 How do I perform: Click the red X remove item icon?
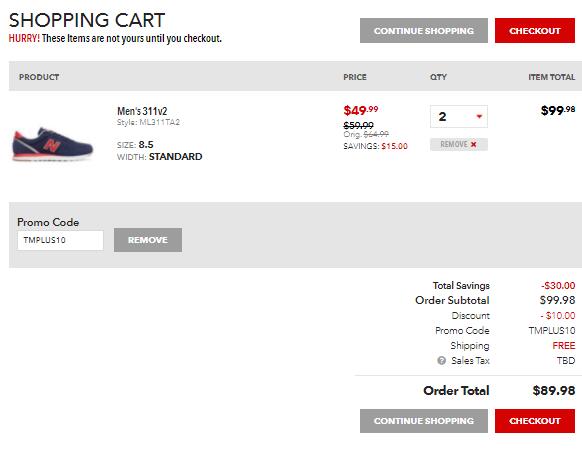[x=473, y=144]
